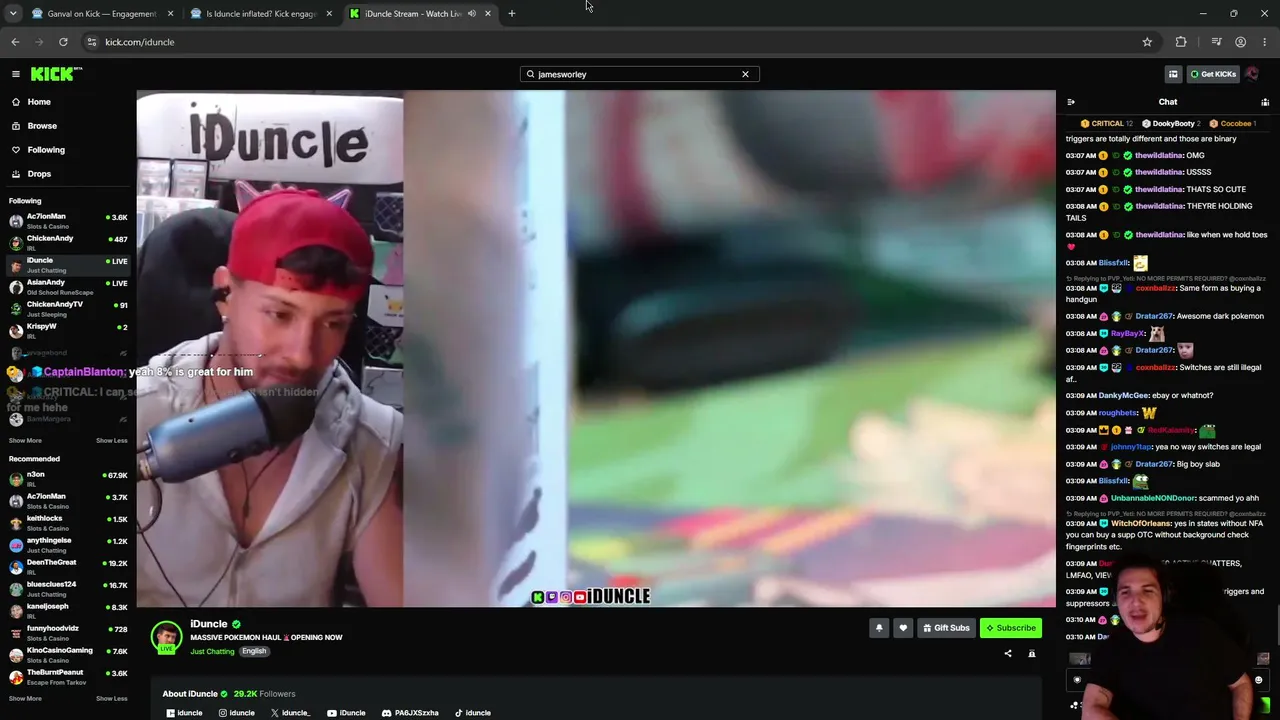Open Ac7ionMan channel in Following list
The image size is (1280, 720).
pos(68,220)
